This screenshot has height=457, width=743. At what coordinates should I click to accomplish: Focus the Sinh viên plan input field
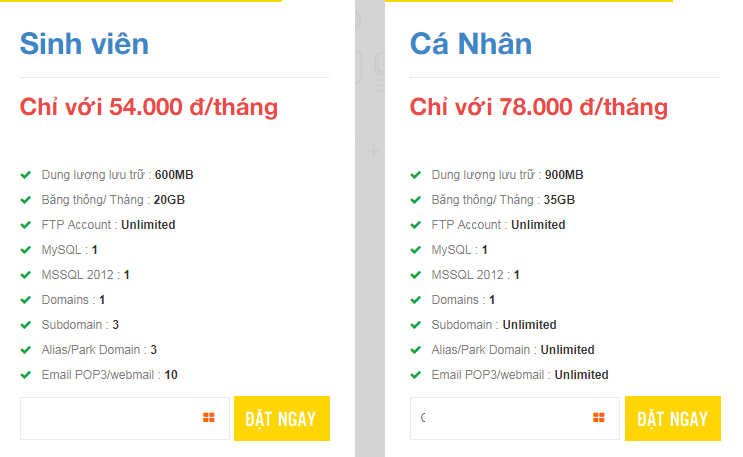125,419
